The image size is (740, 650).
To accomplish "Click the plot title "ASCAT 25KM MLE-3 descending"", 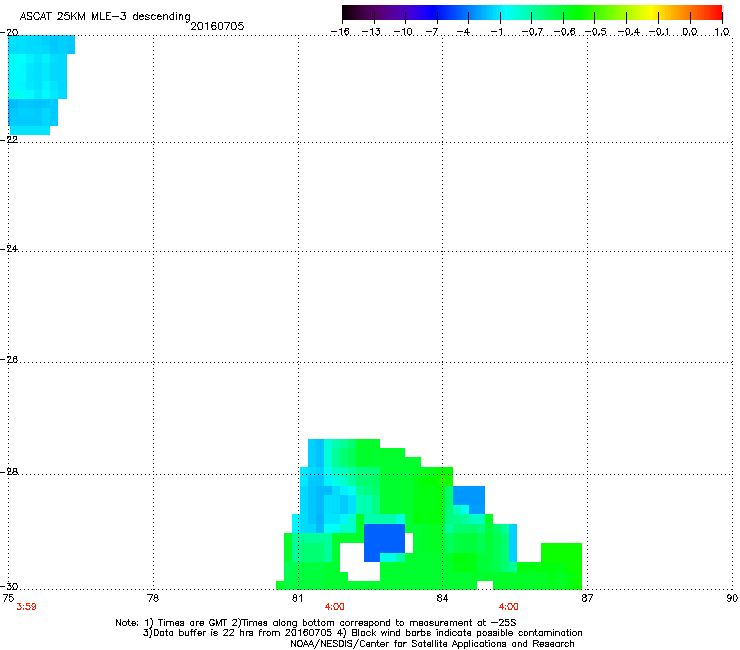I will tap(105, 17).
